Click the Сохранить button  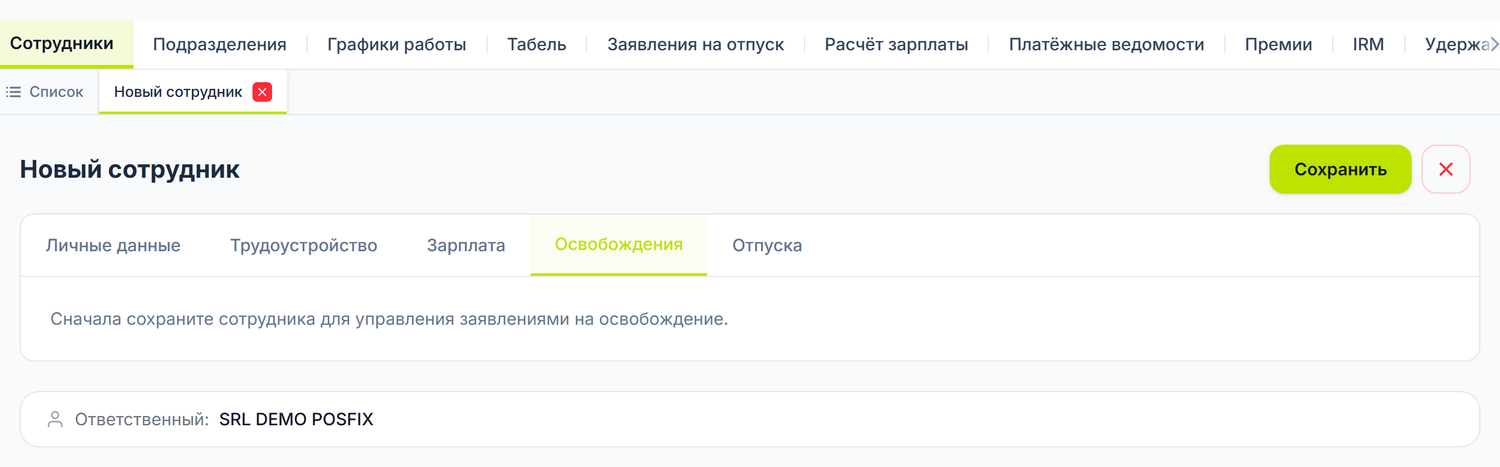coord(1340,169)
